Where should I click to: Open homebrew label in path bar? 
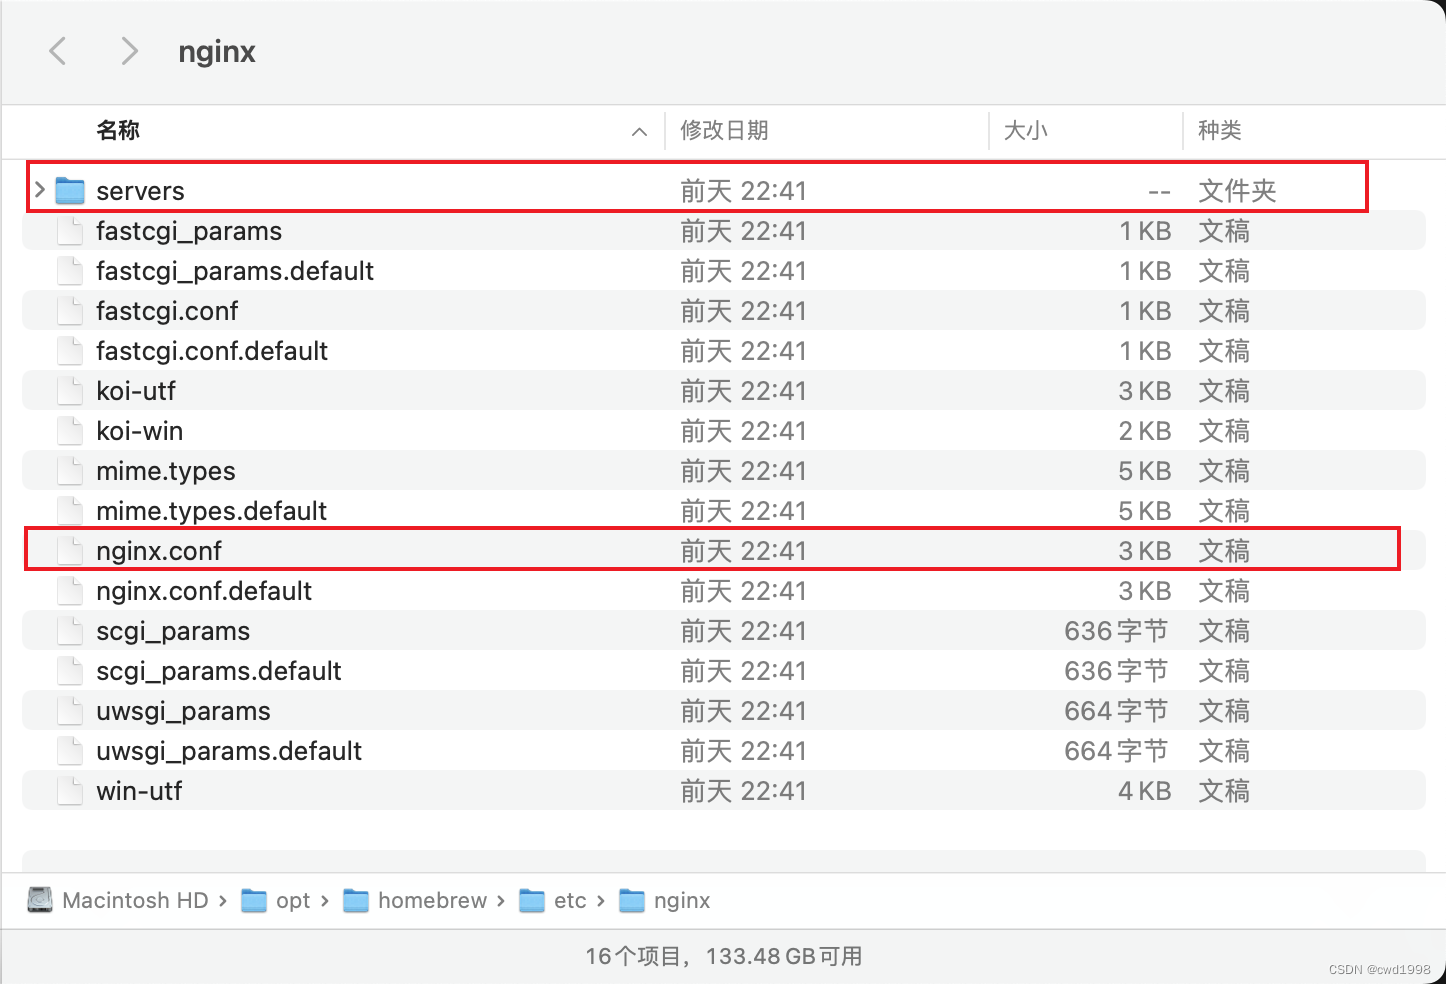click(x=432, y=900)
